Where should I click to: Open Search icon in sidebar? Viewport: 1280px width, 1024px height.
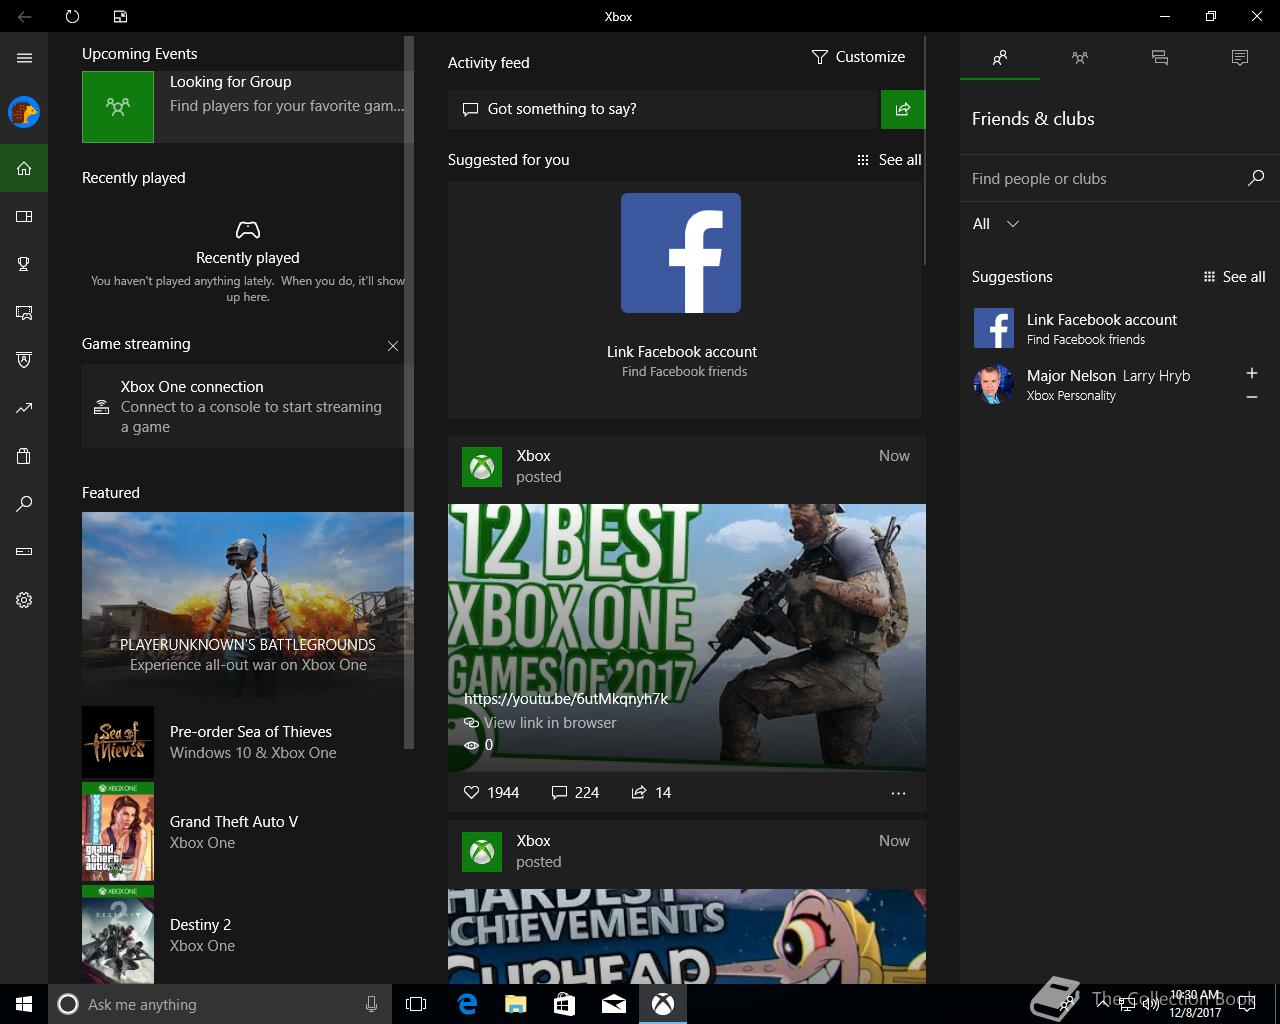pyautogui.click(x=24, y=504)
